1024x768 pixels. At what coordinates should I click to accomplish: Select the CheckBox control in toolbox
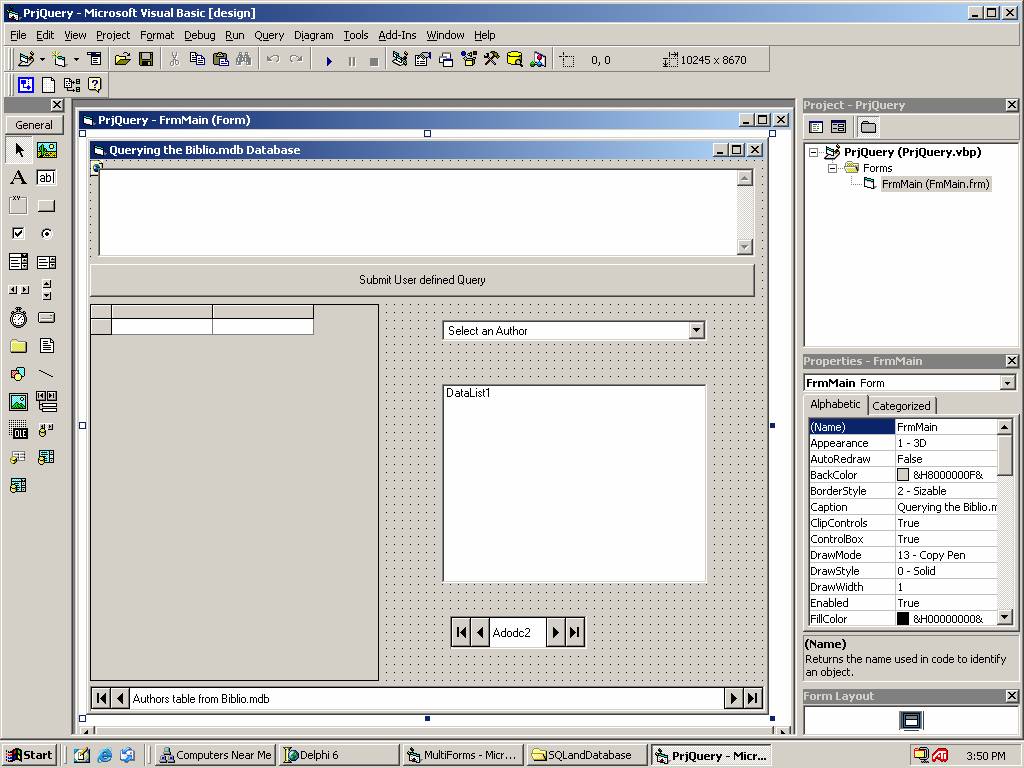tap(18, 234)
